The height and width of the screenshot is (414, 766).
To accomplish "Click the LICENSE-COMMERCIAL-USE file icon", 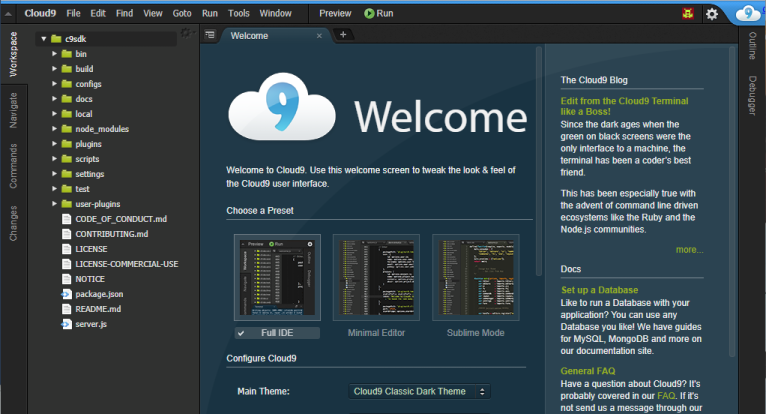I will pos(66,264).
